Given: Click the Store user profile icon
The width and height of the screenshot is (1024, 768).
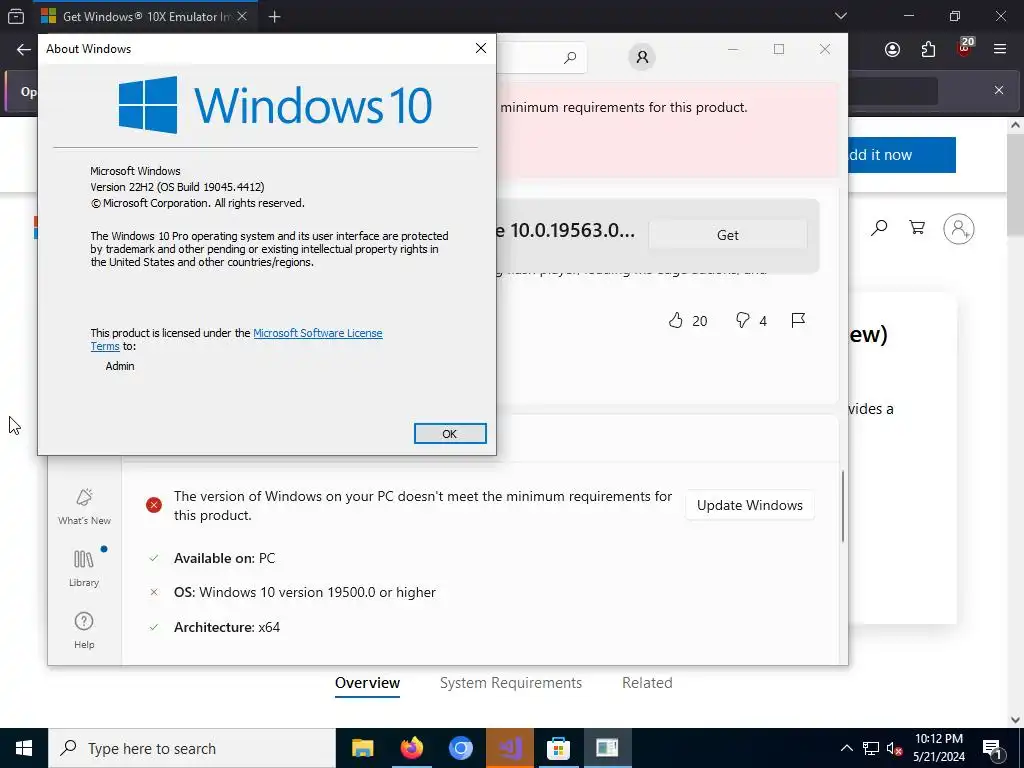Looking at the screenshot, I should (642, 57).
